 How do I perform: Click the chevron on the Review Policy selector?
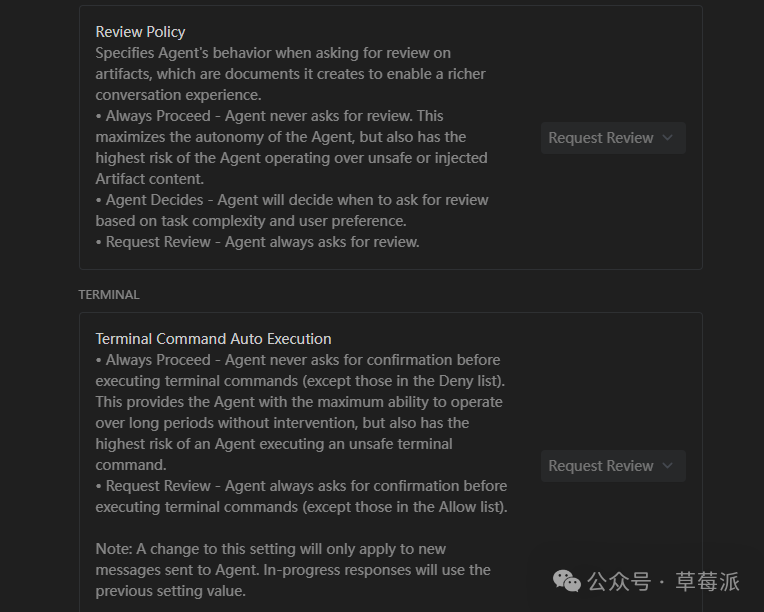click(668, 138)
